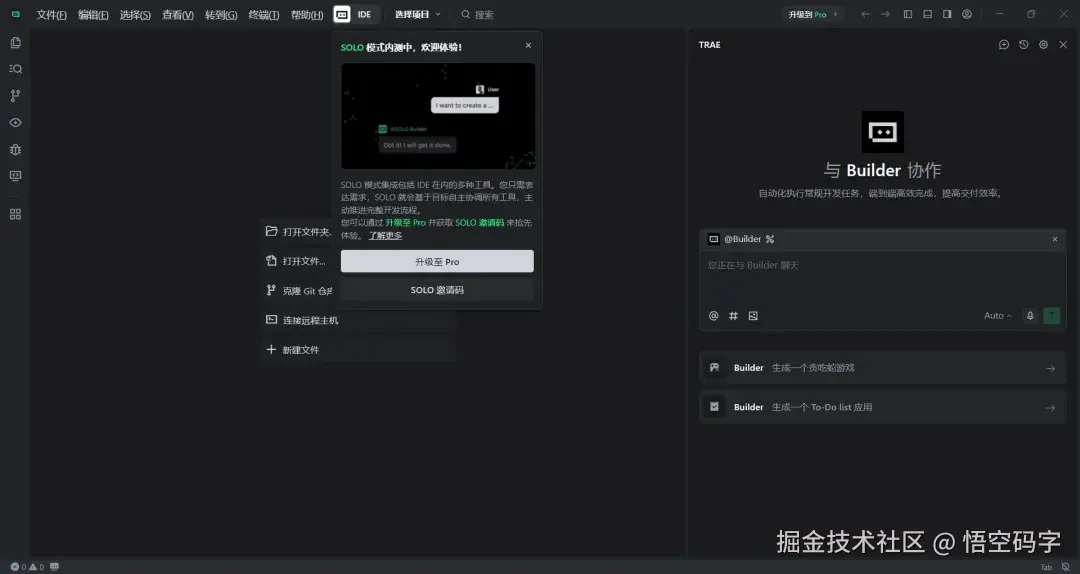
Task: Open the 查看(V) menu
Action: pyautogui.click(x=178, y=14)
